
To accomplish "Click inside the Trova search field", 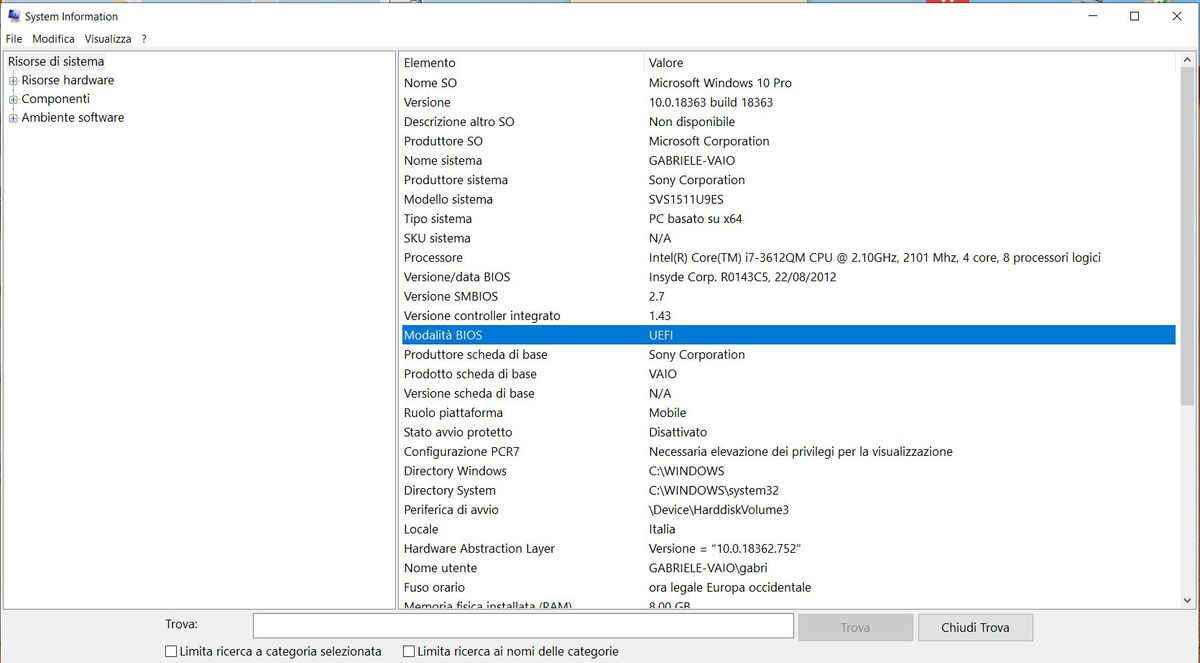I will [522, 627].
